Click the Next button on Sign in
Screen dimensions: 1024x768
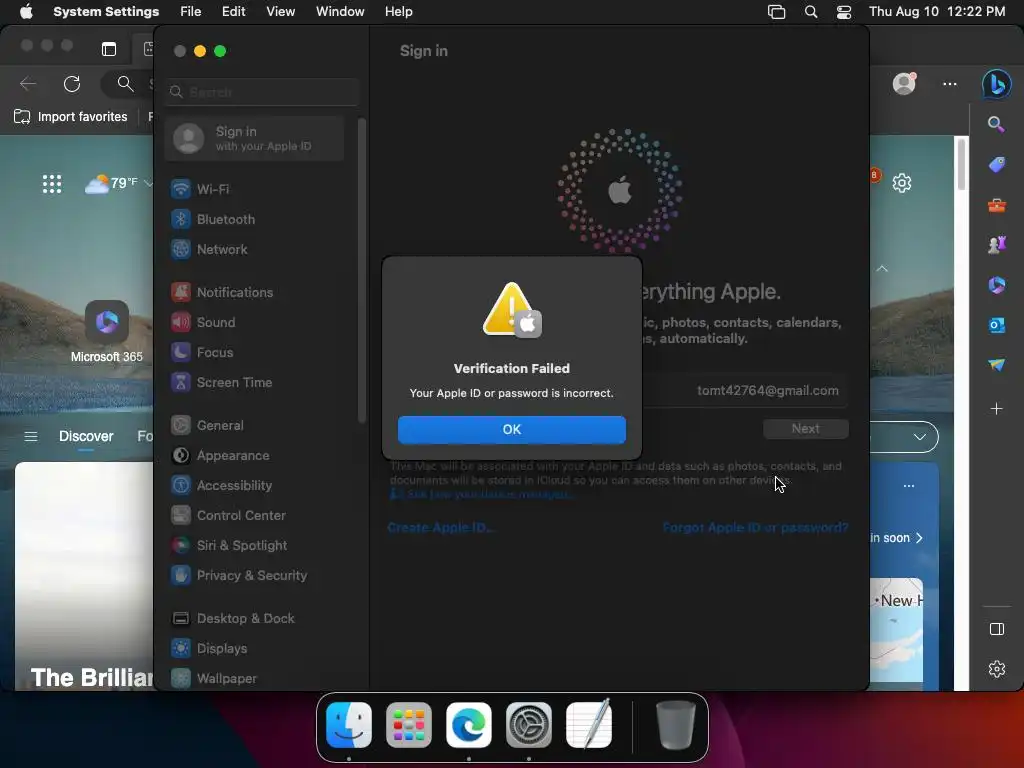point(806,428)
